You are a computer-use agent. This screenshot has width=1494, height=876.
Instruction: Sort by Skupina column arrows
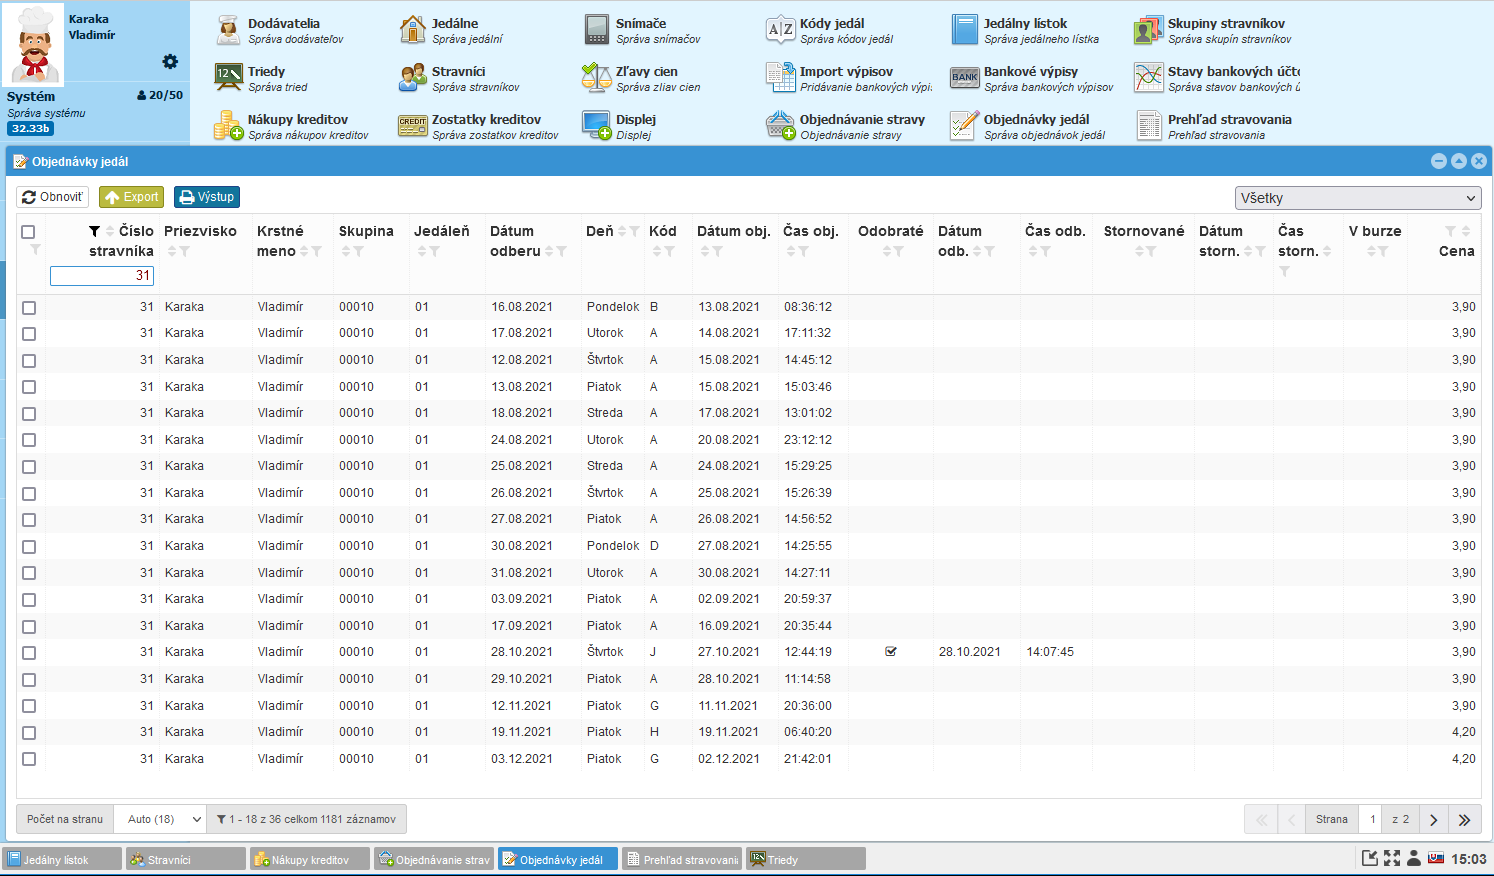coord(345,252)
